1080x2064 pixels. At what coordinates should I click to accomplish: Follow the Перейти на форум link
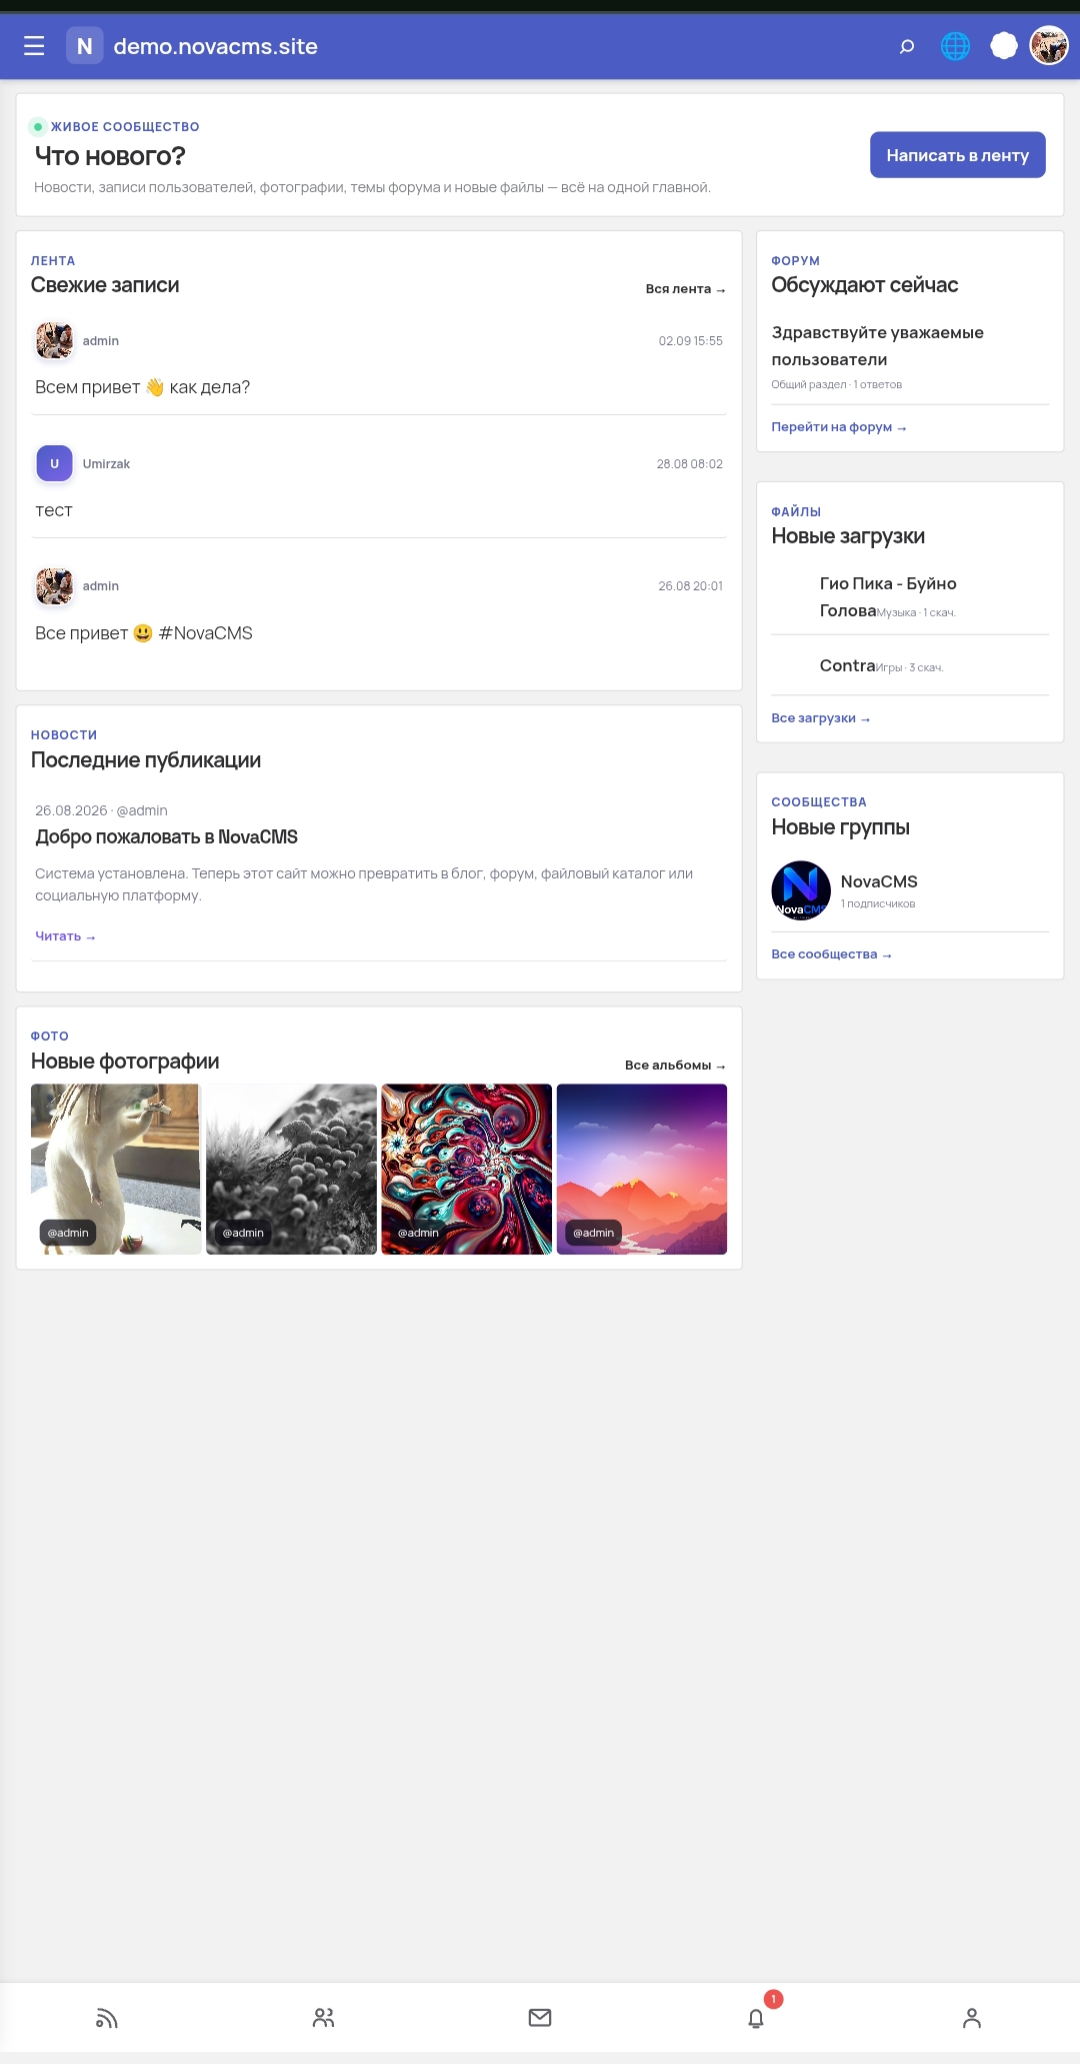click(x=839, y=427)
